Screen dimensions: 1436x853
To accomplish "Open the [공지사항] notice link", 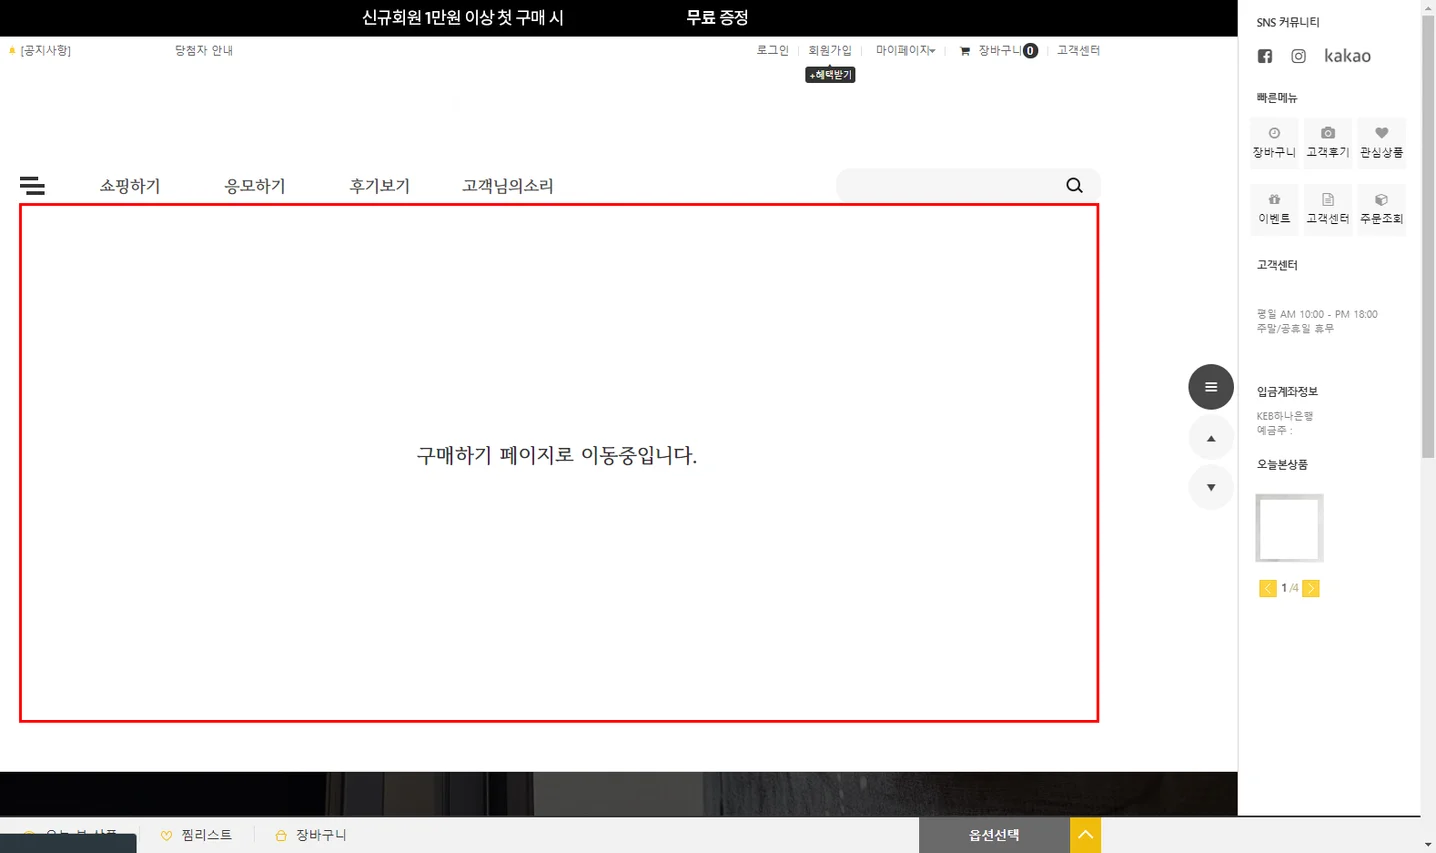I will coord(45,50).
